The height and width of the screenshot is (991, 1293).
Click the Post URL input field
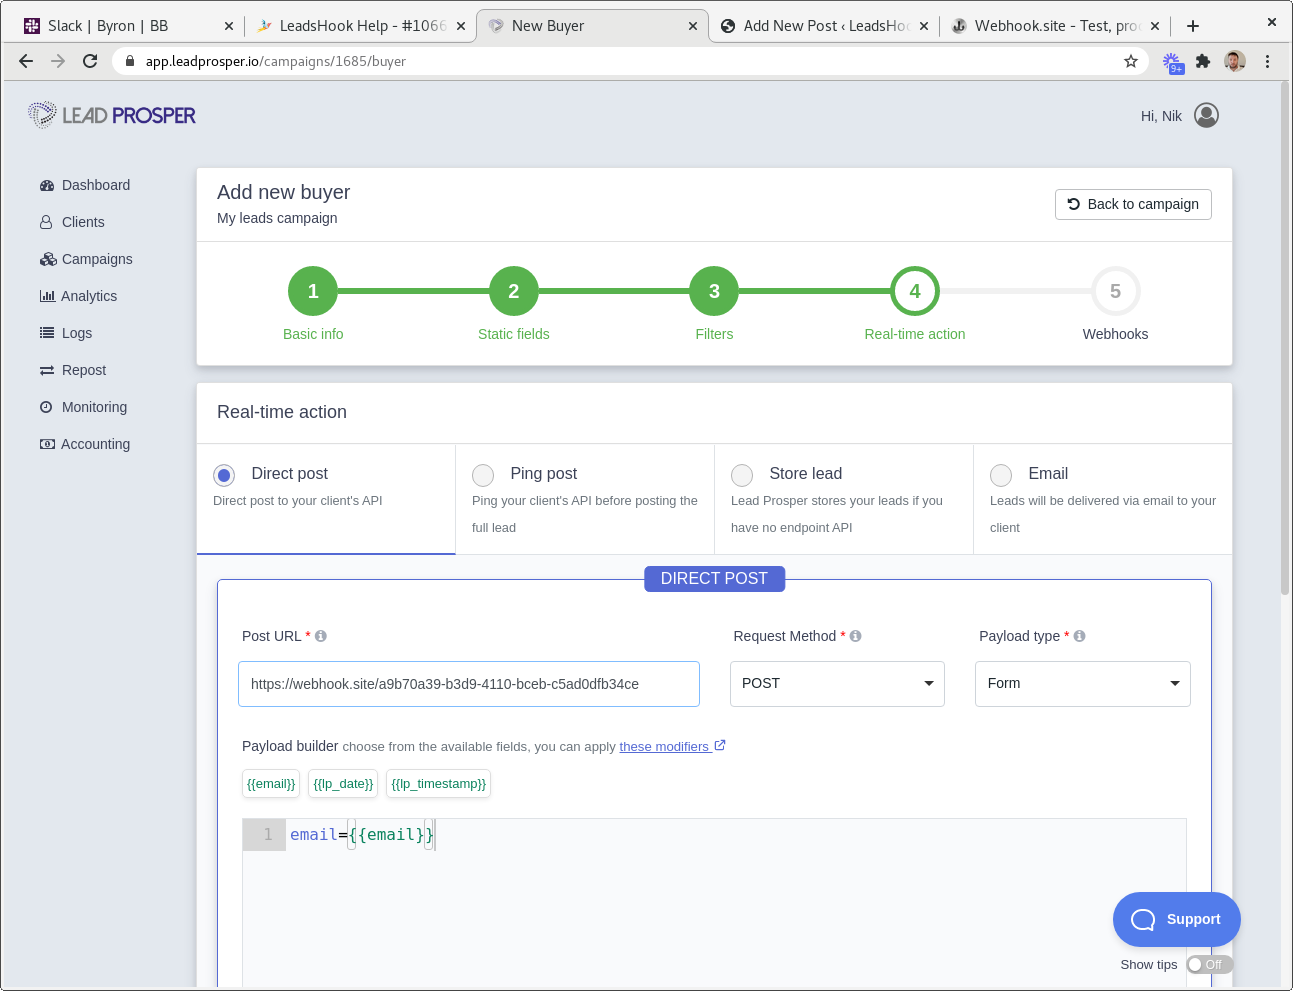pyautogui.click(x=469, y=684)
